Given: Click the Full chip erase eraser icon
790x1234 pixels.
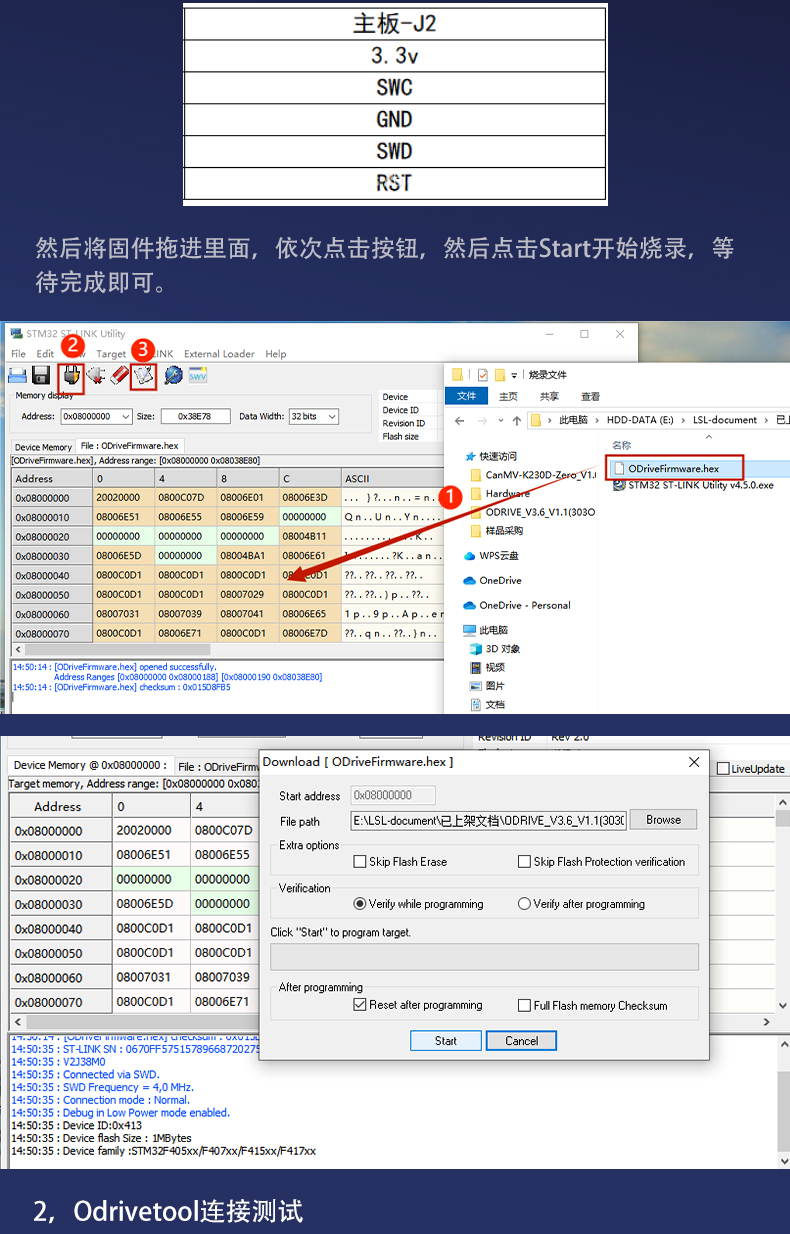Looking at the screenshot, I should point(120,375).
